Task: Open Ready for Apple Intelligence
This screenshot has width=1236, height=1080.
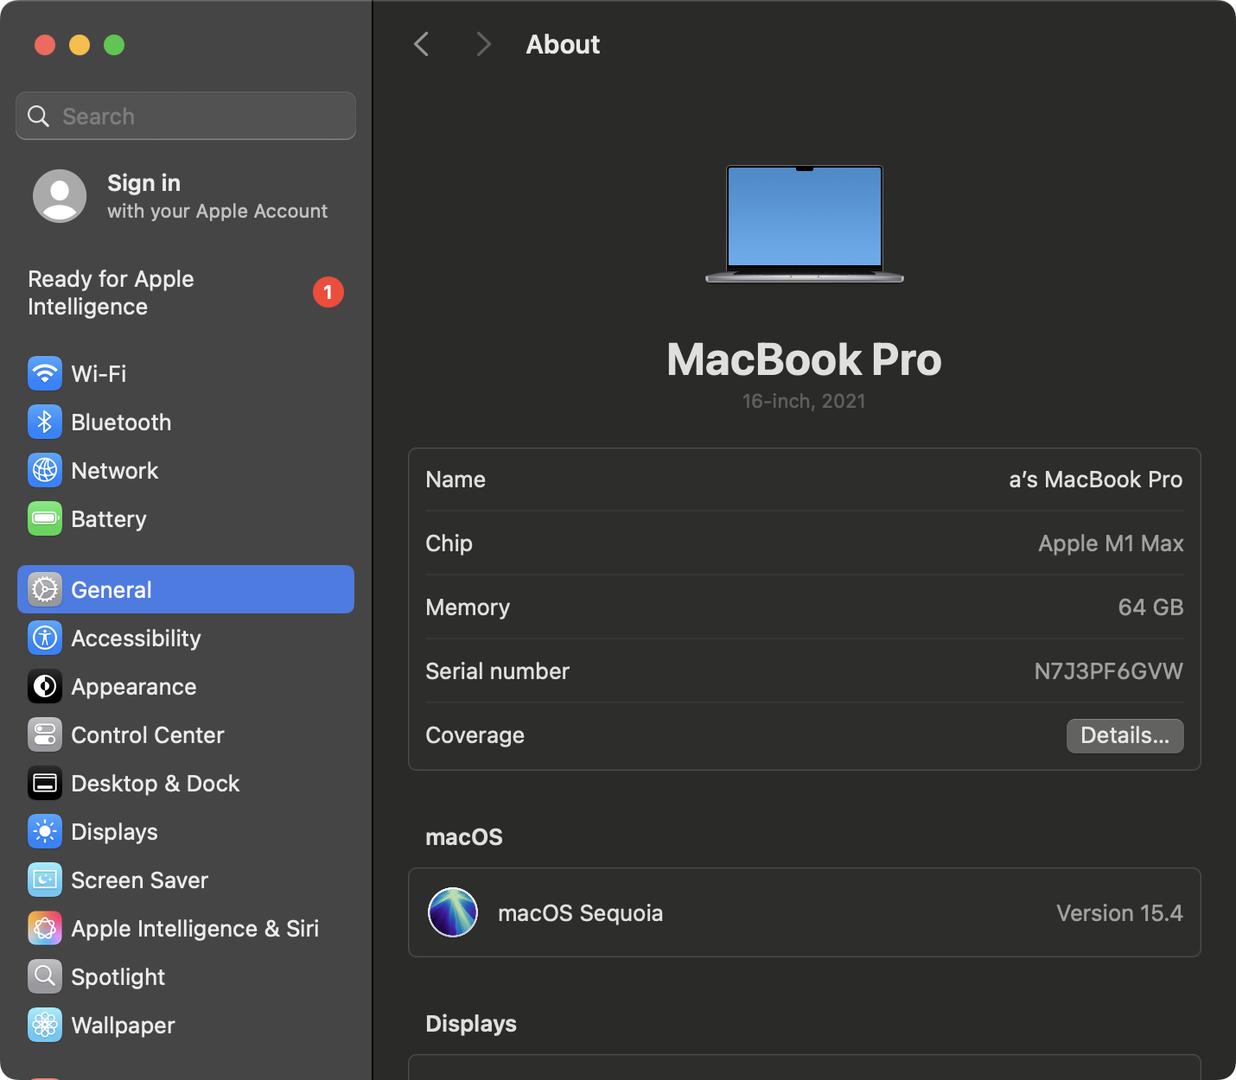Action: pyautogui.click(x=186, y=293)
